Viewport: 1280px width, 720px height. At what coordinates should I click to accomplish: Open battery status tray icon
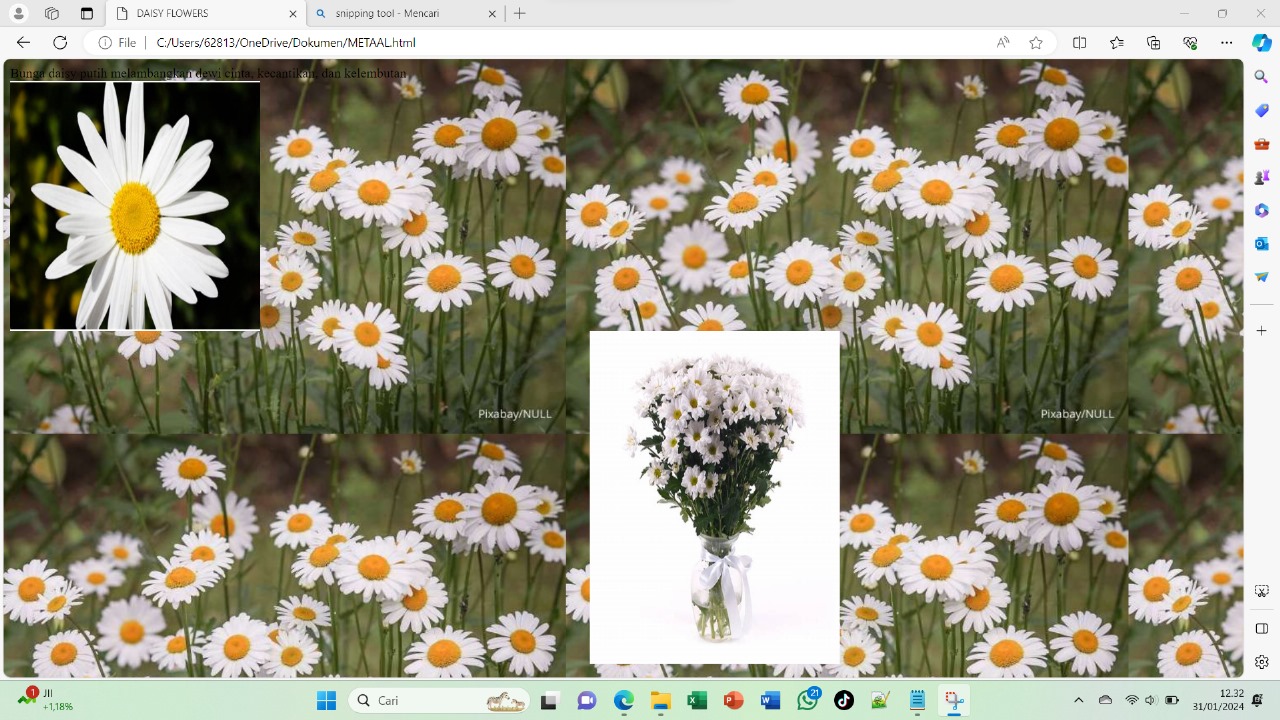tap(1172, 700)
